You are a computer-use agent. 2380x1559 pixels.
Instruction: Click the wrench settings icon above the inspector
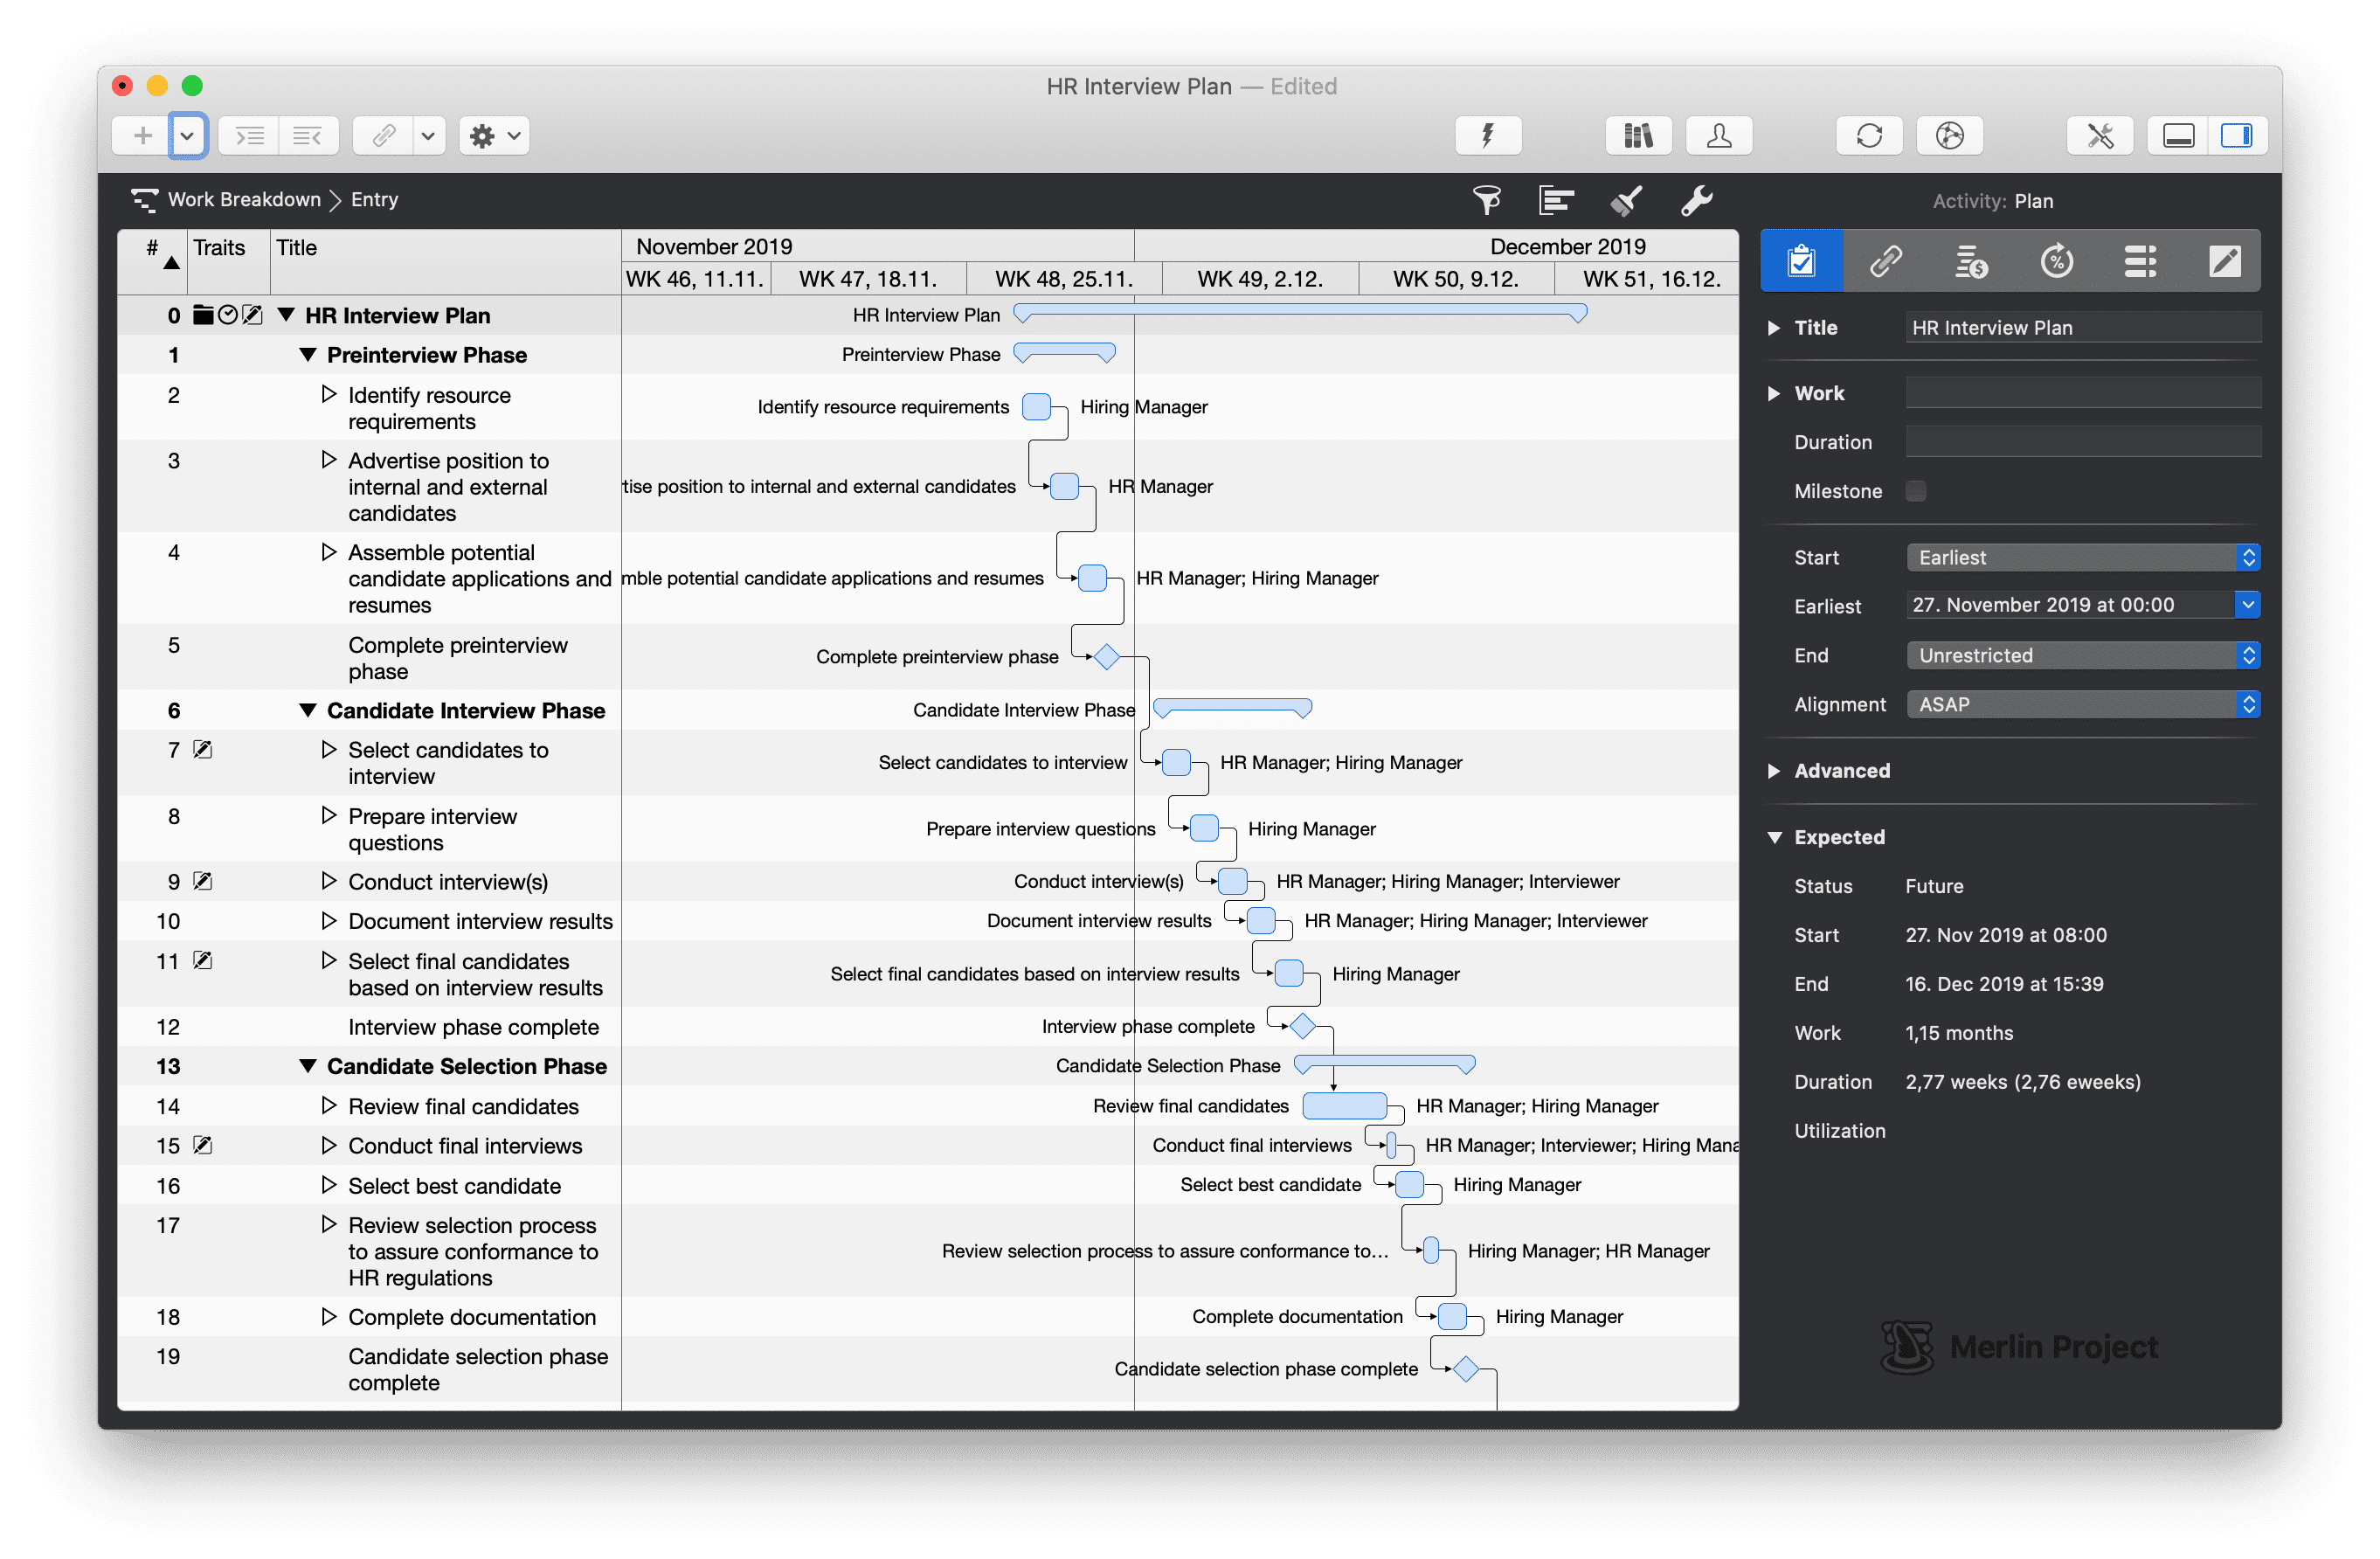click(1696, 200)
